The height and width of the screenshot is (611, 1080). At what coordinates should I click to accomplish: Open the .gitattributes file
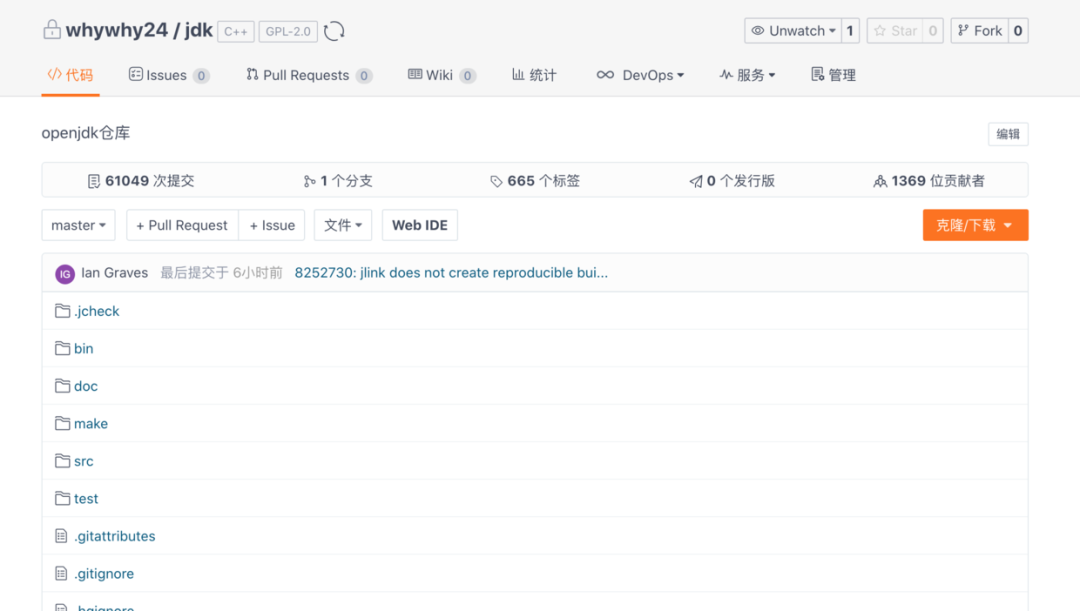[x=115, y=536]
